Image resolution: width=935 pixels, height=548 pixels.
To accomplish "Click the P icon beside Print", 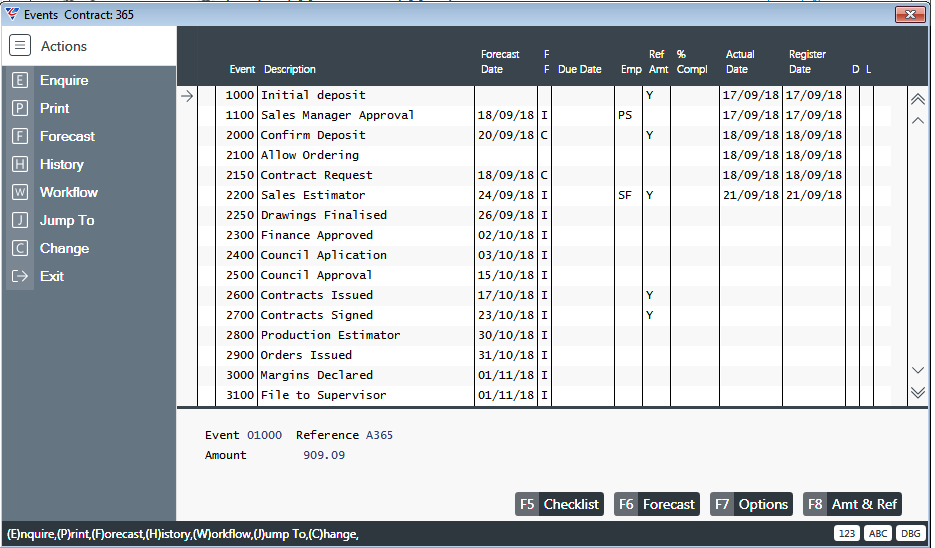I will coord(20,108).
